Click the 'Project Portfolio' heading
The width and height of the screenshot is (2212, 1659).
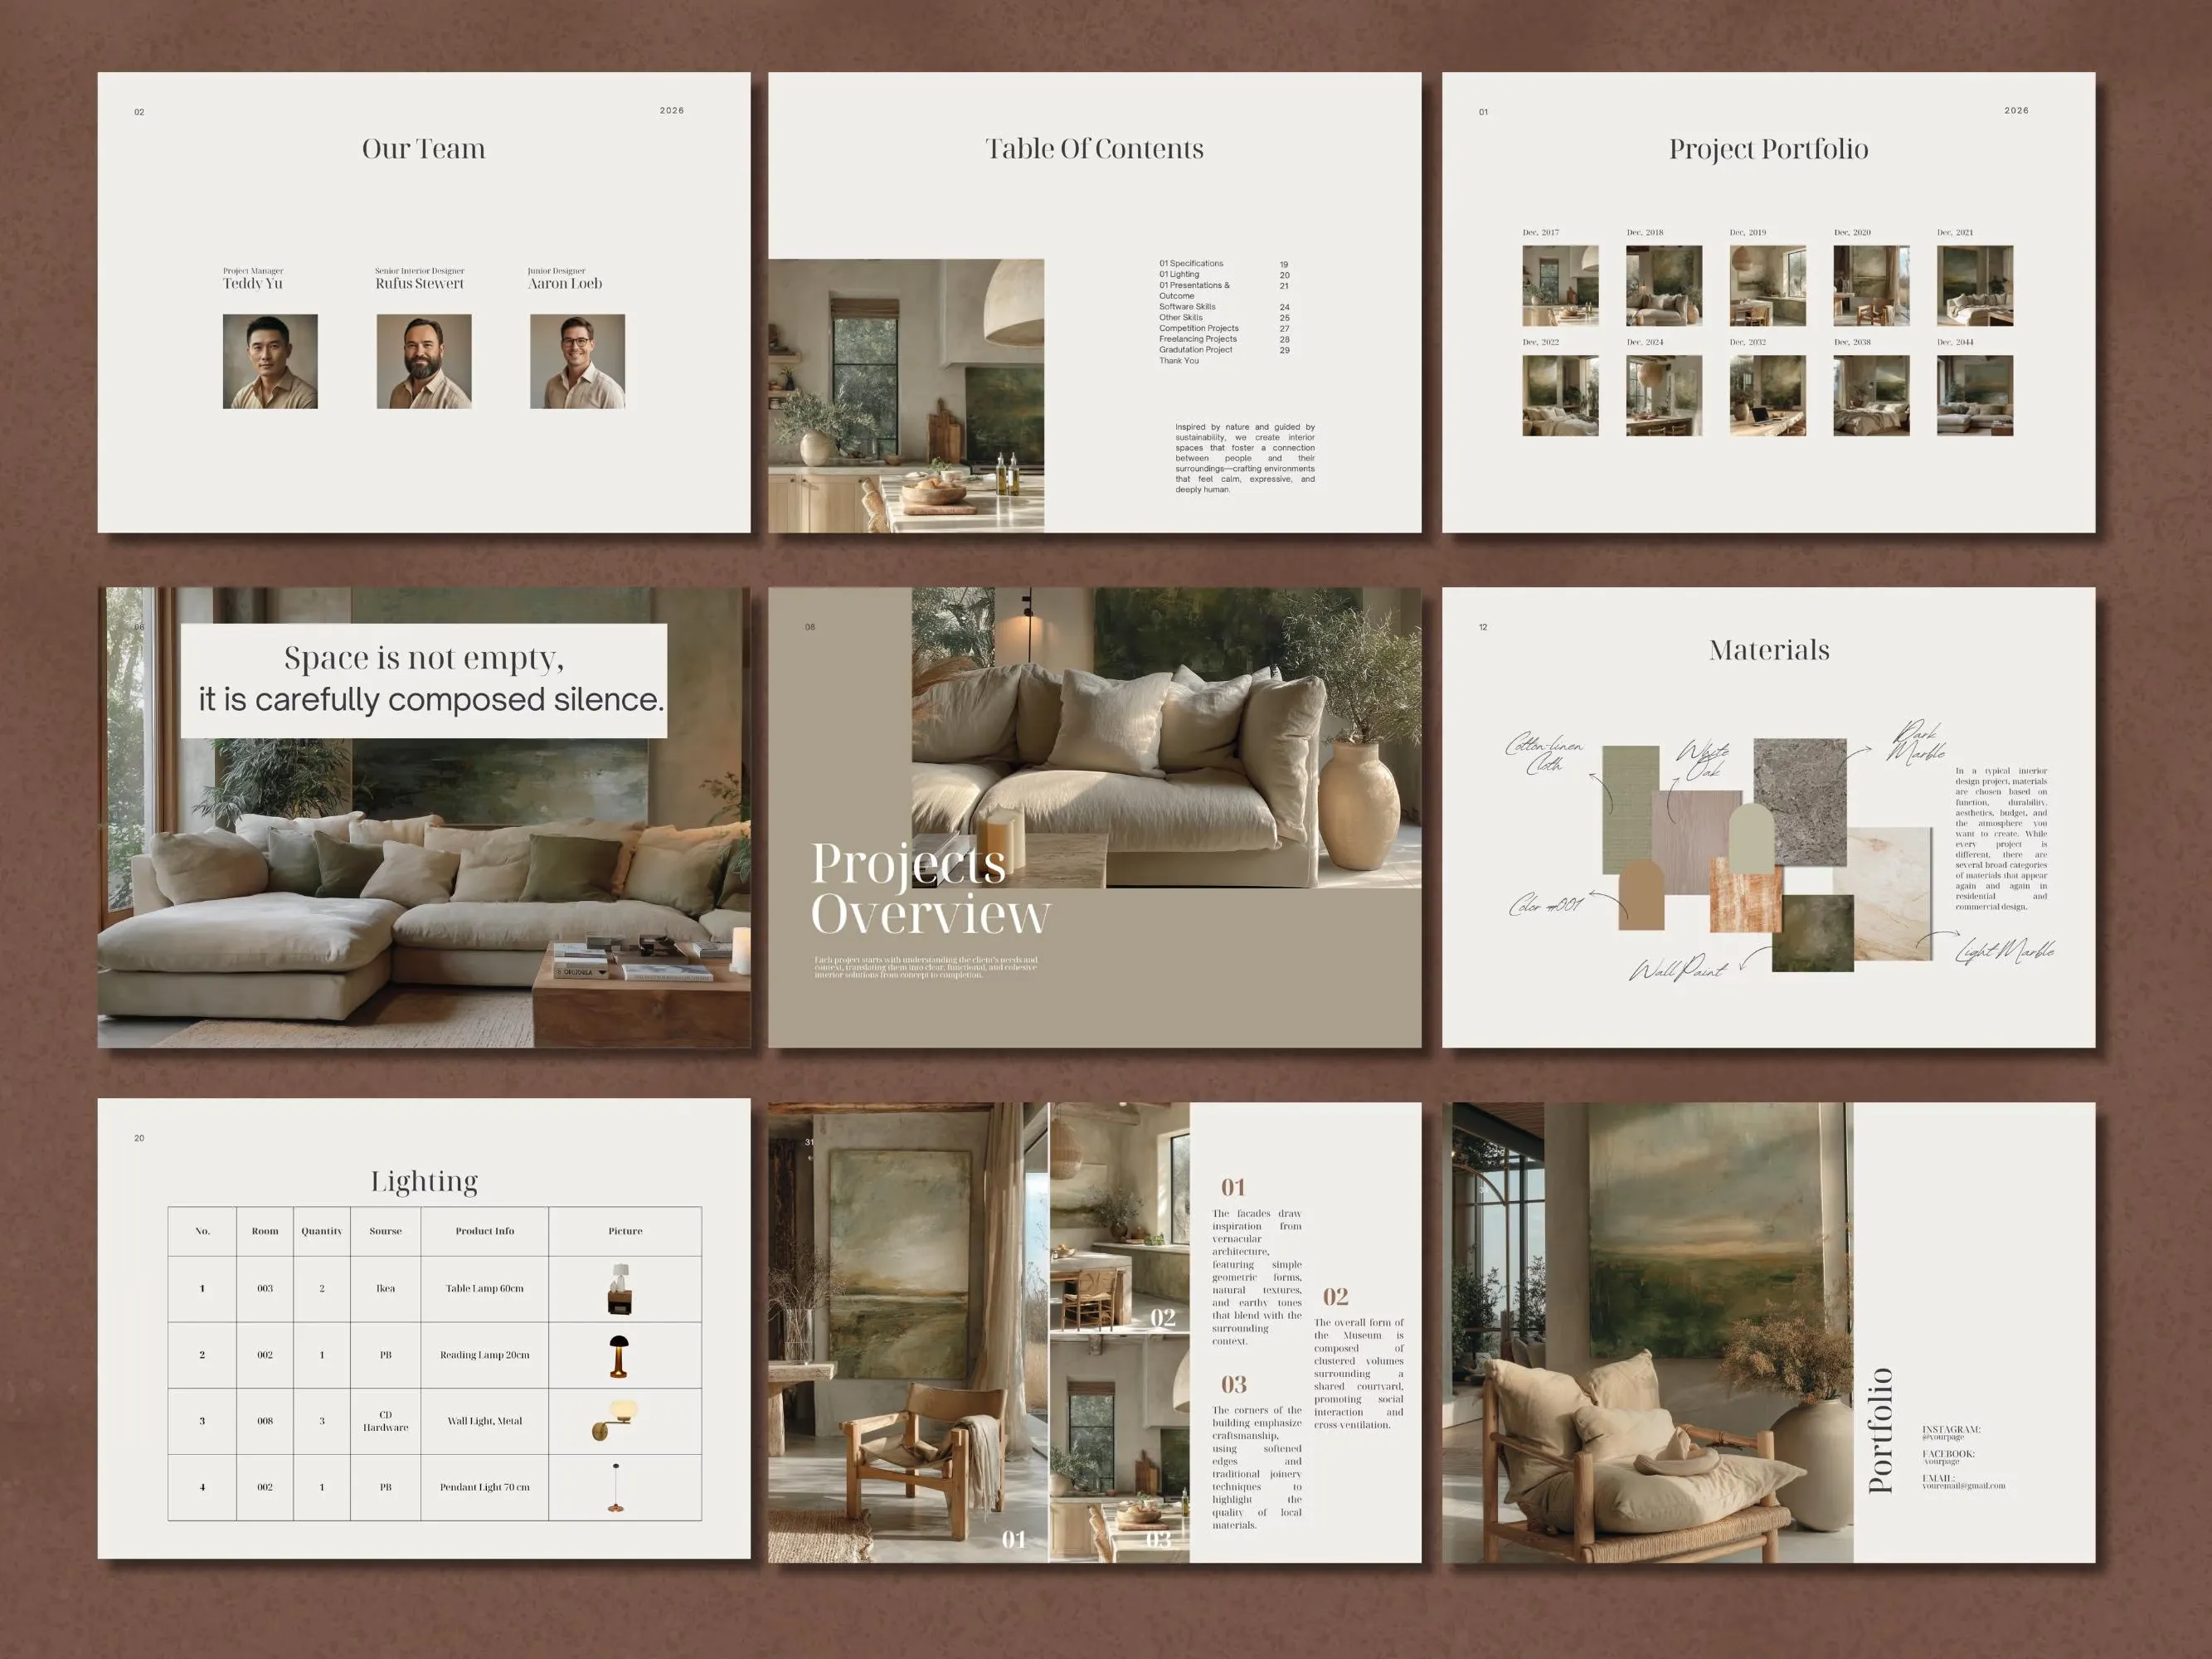pos(1768,149)
